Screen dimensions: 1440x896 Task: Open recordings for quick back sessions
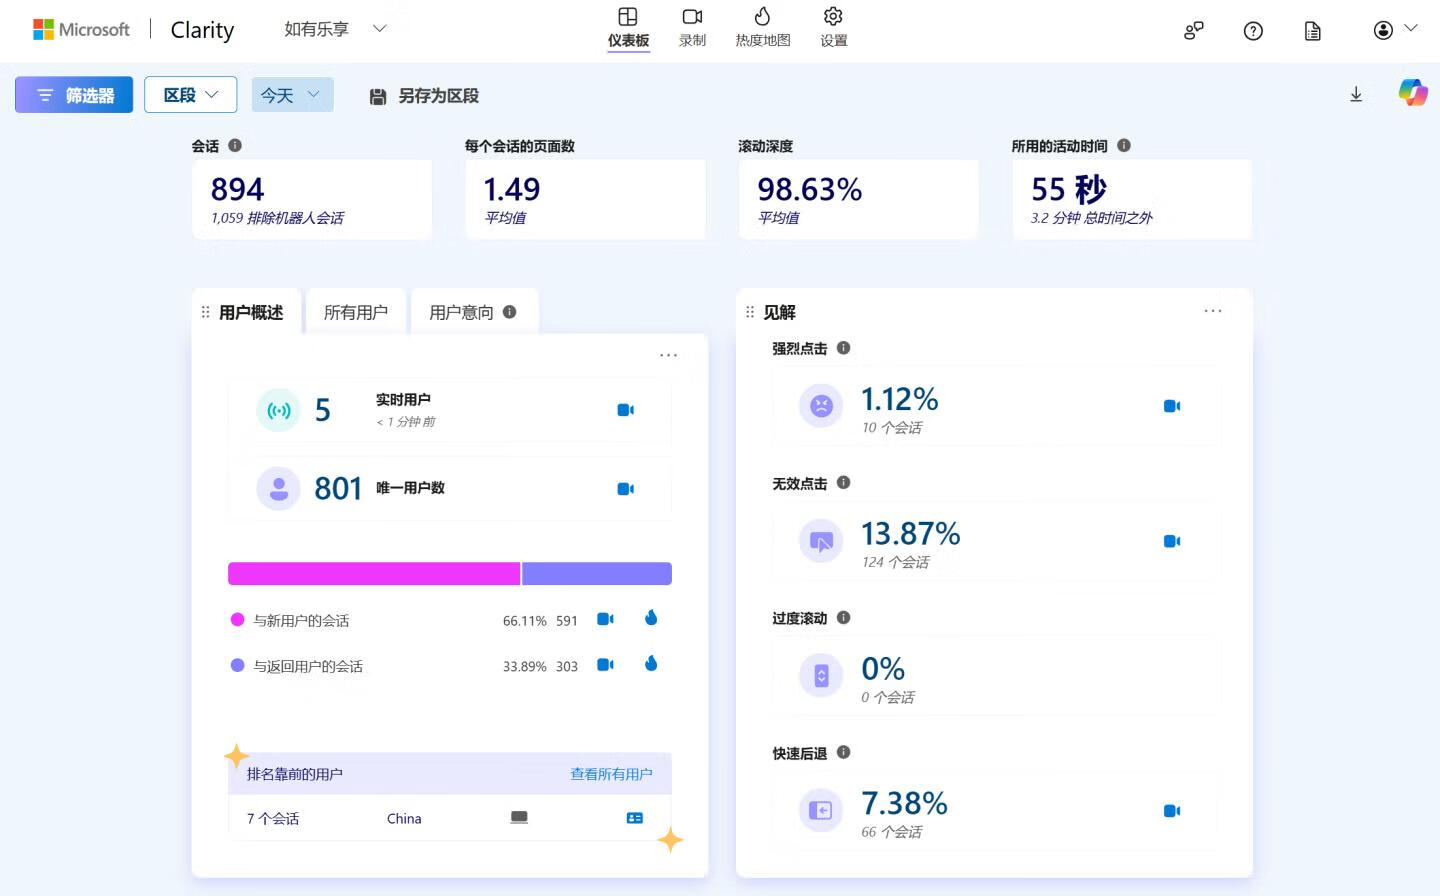pyautogui.click(x=1172, y=810)
